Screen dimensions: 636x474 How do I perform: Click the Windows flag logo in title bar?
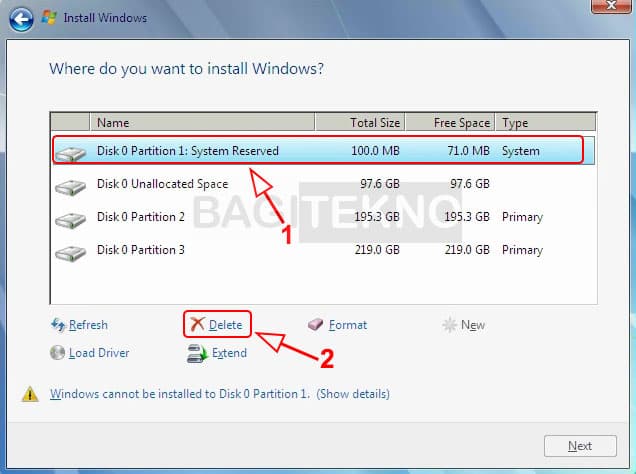pos(49,17)
